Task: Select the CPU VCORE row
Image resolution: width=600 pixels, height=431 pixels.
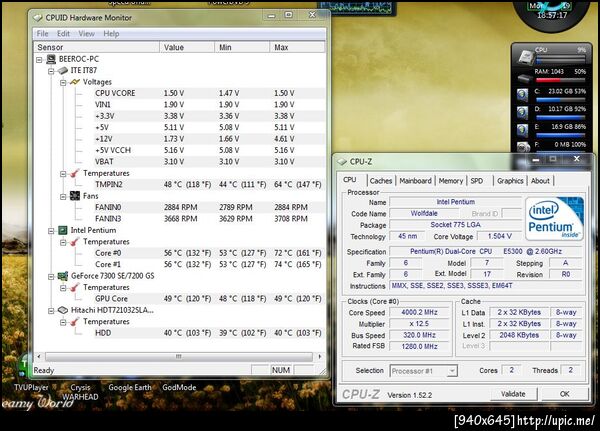Action: [210, 93]
